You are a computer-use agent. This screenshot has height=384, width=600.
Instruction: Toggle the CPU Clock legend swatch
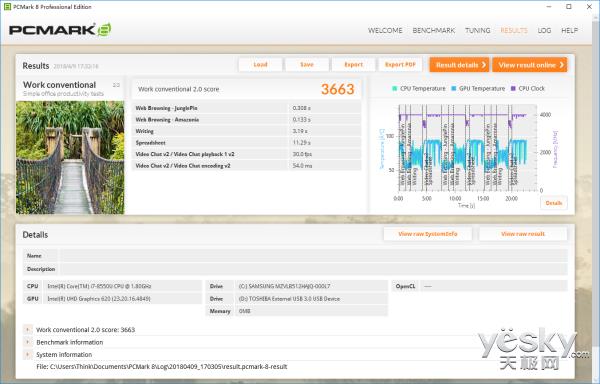(513, 88)
